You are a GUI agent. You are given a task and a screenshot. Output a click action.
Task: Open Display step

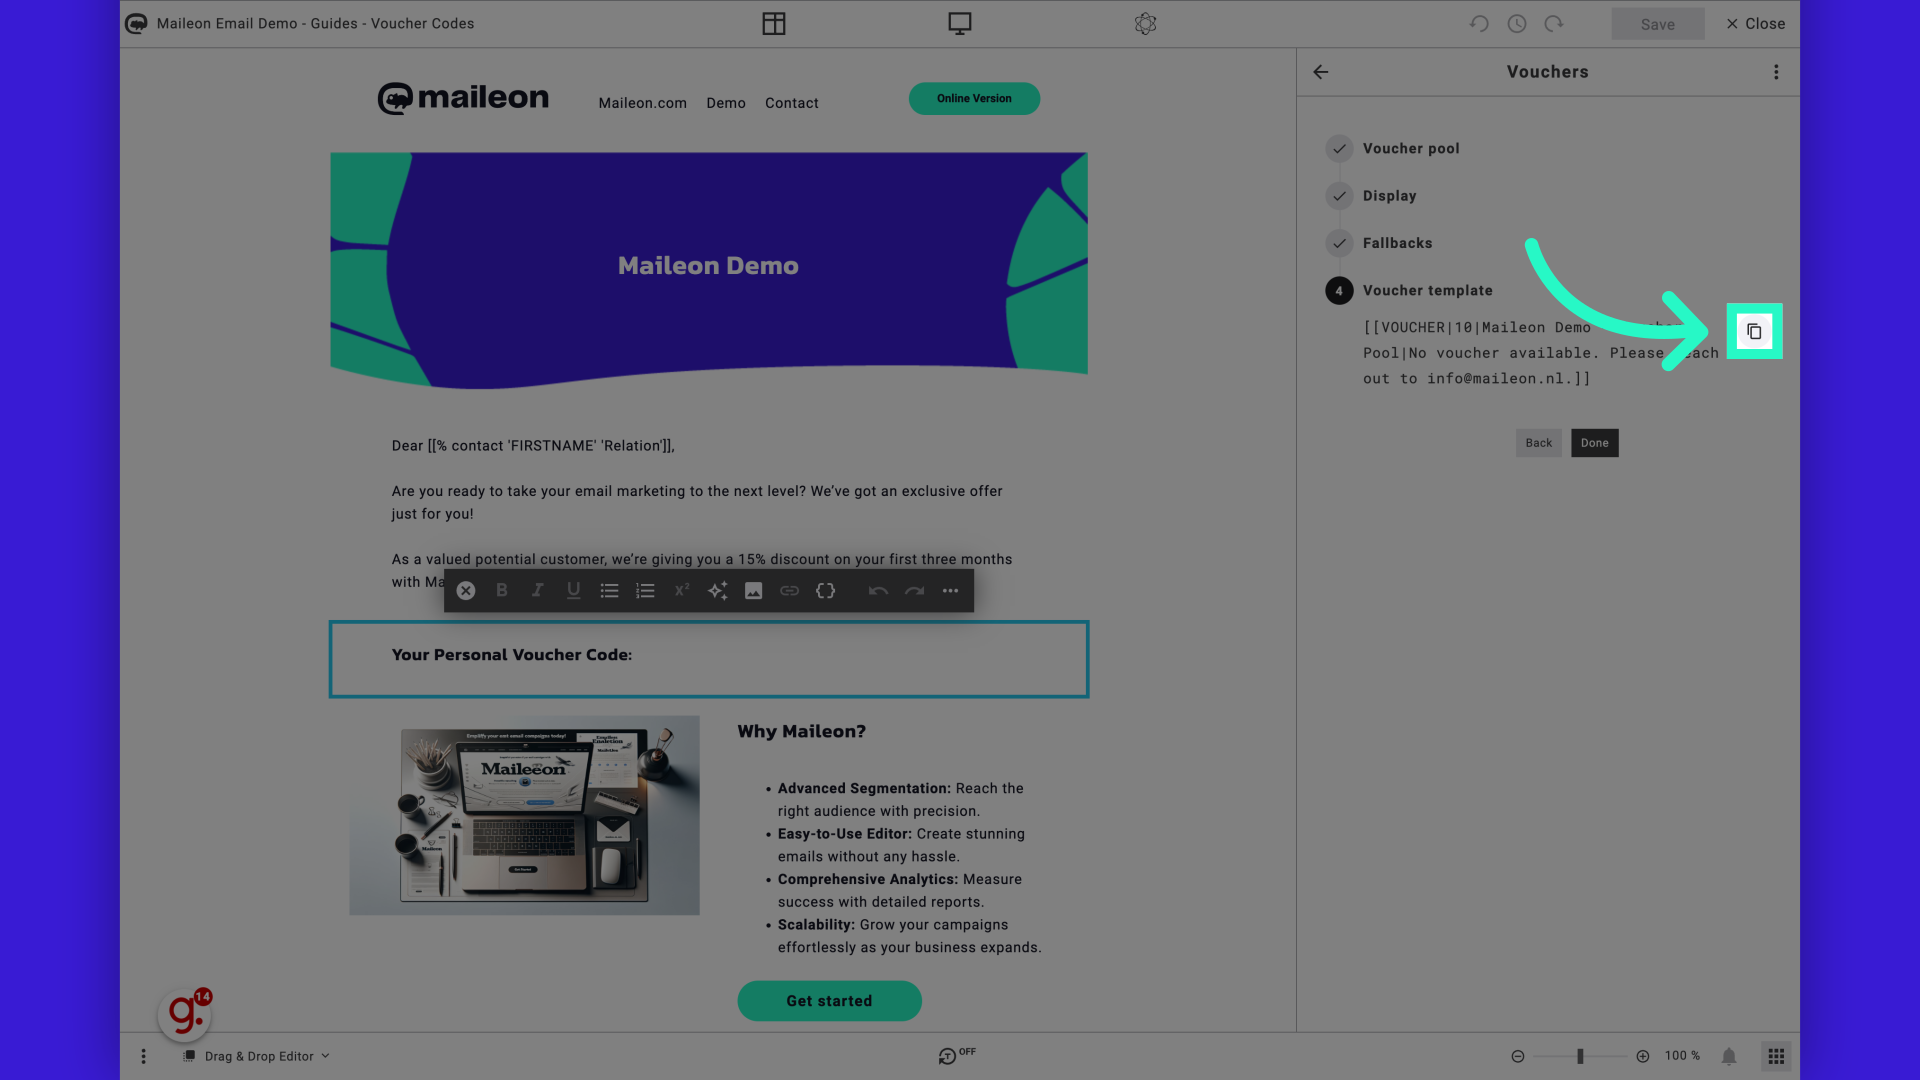pyautogui.click(x=1372, y=196)
